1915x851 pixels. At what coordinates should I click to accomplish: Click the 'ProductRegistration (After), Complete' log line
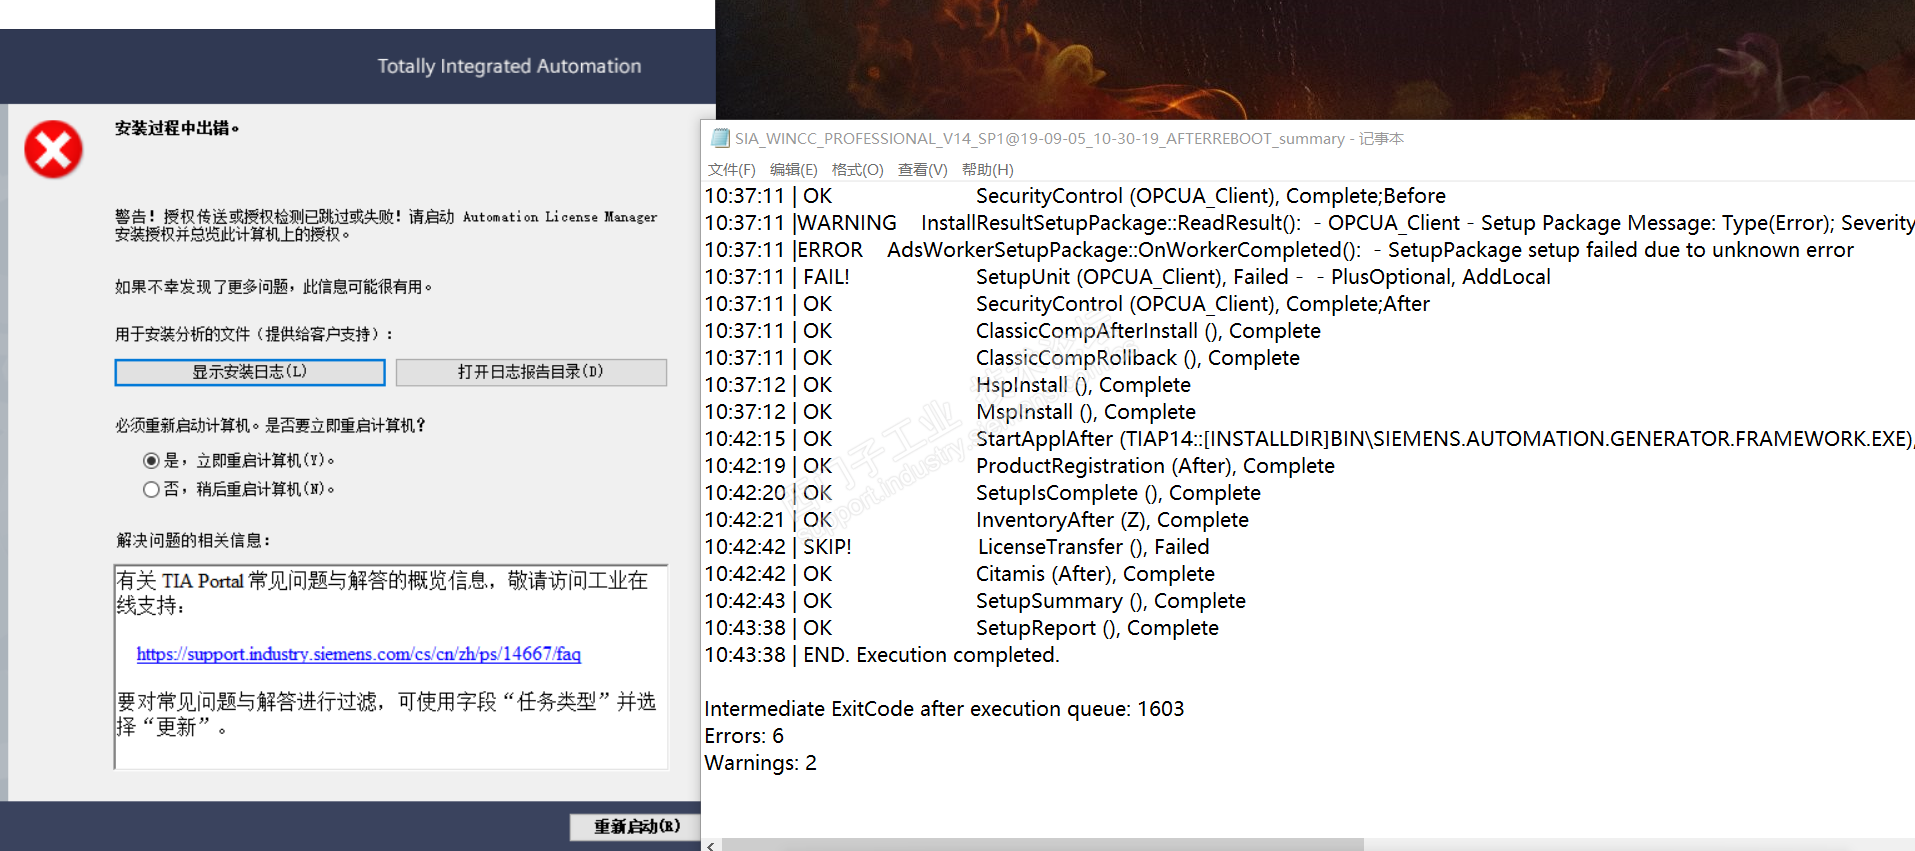pyautogui.click(x=1020, y=466)
